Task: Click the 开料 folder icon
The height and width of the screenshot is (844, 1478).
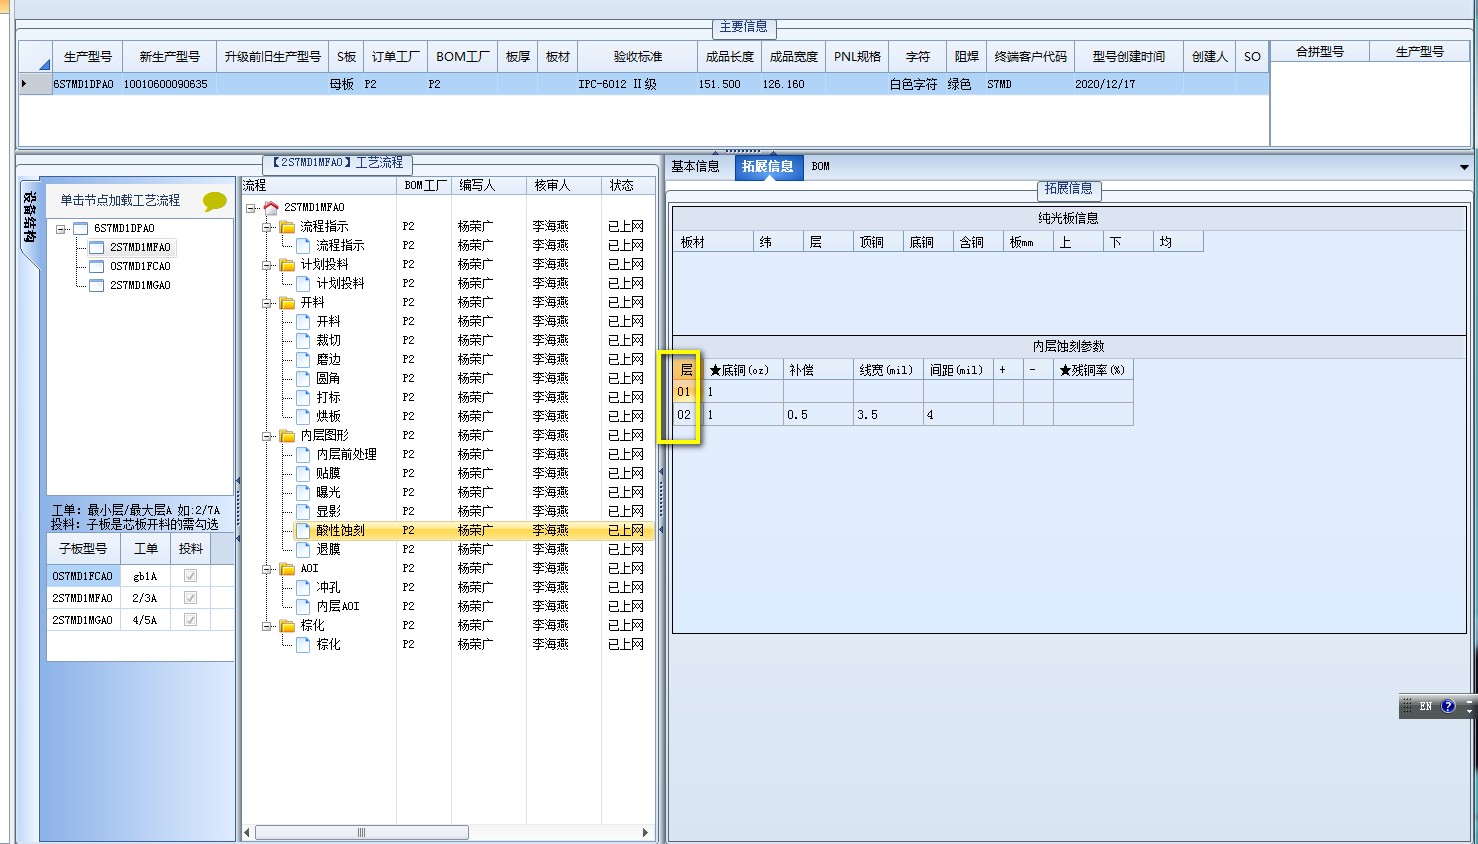Action: (288, 303)
